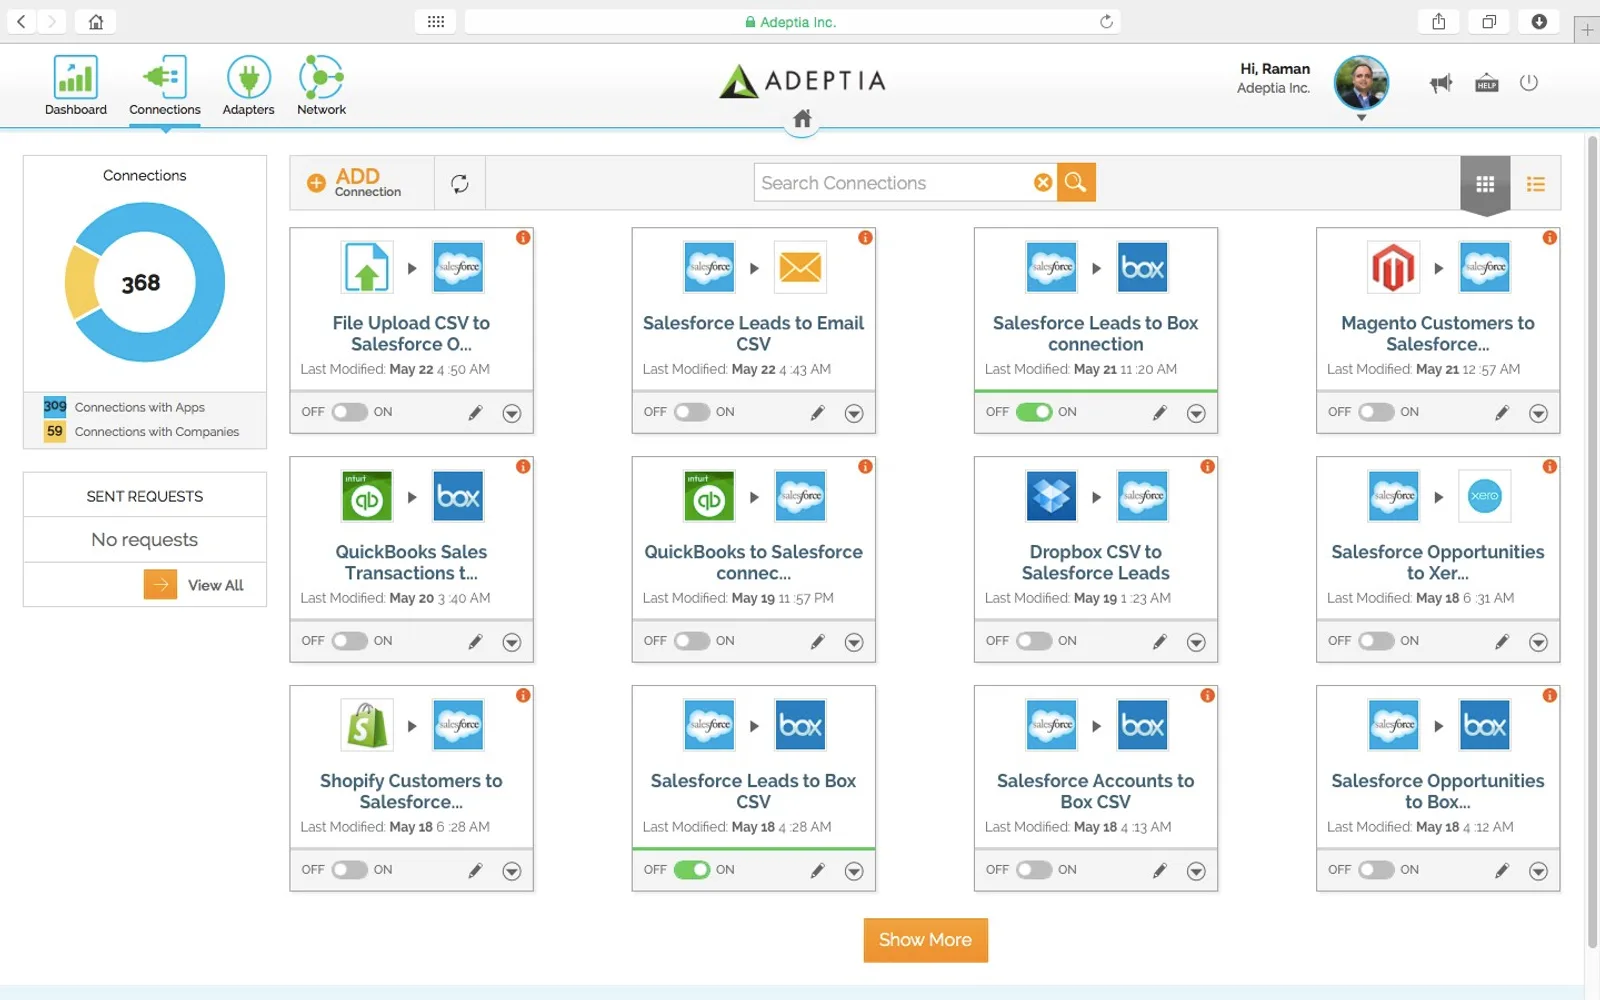The height and width of the screenshot is (1000, 1600).
Task: Disable the Salesforce Leads to Box CSV toggle
Action: click(692, 870)
